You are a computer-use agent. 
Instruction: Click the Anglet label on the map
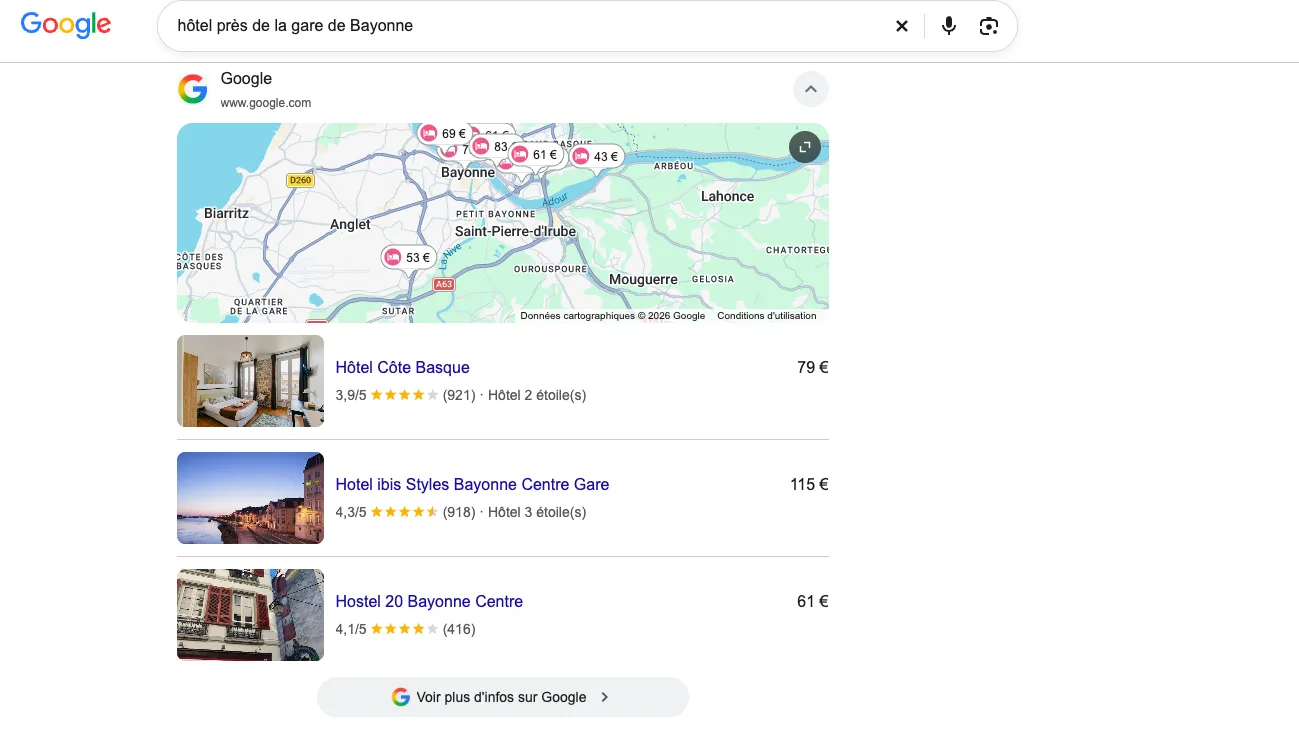351,225
